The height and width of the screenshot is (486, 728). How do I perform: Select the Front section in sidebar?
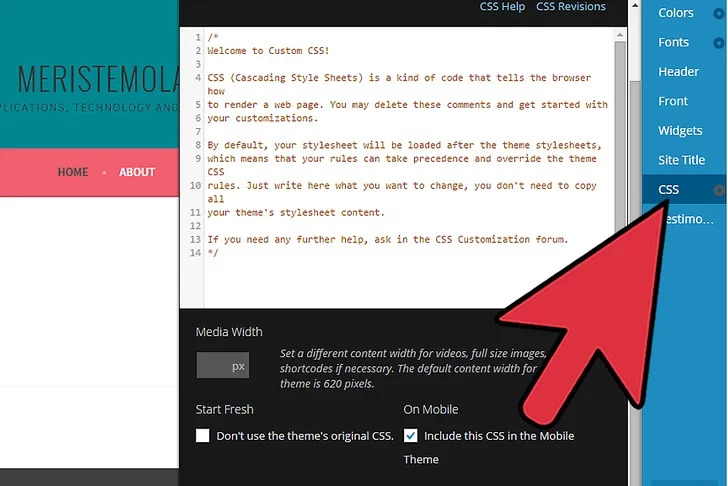(x=673, y=101)
